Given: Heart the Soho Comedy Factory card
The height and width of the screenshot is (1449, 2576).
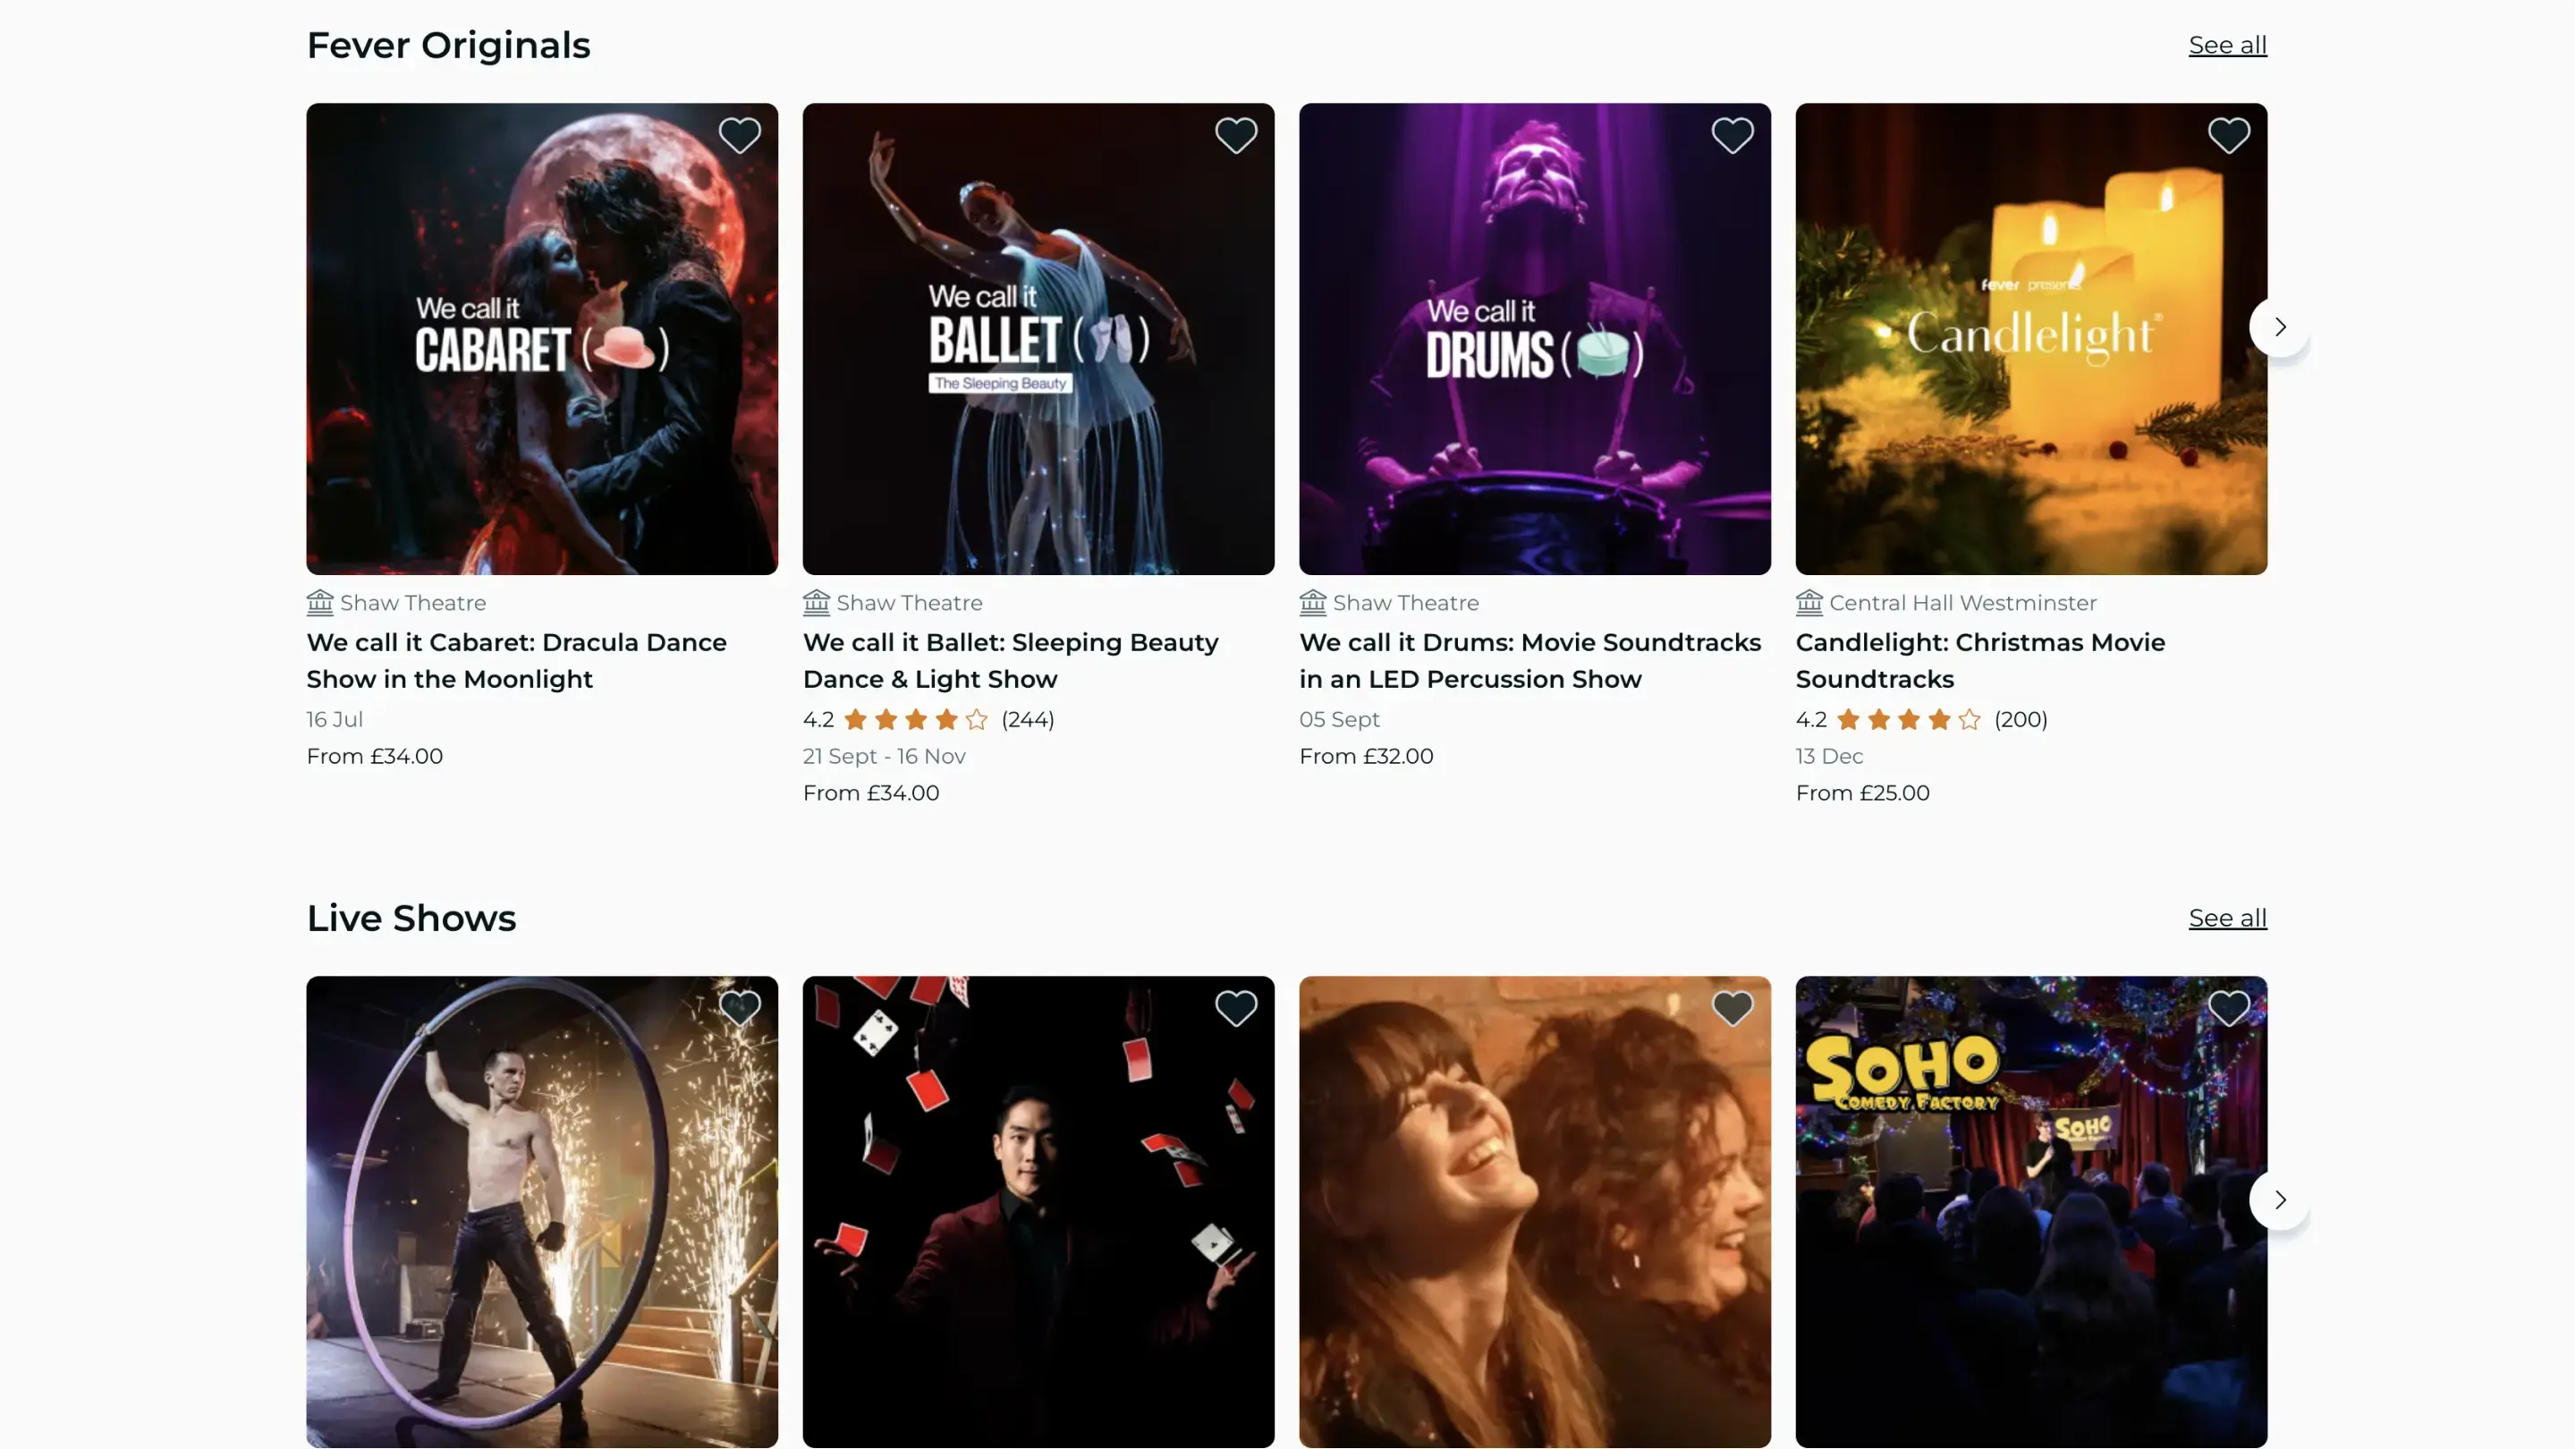Looking at the screenshot, I should point(2227,1008).
